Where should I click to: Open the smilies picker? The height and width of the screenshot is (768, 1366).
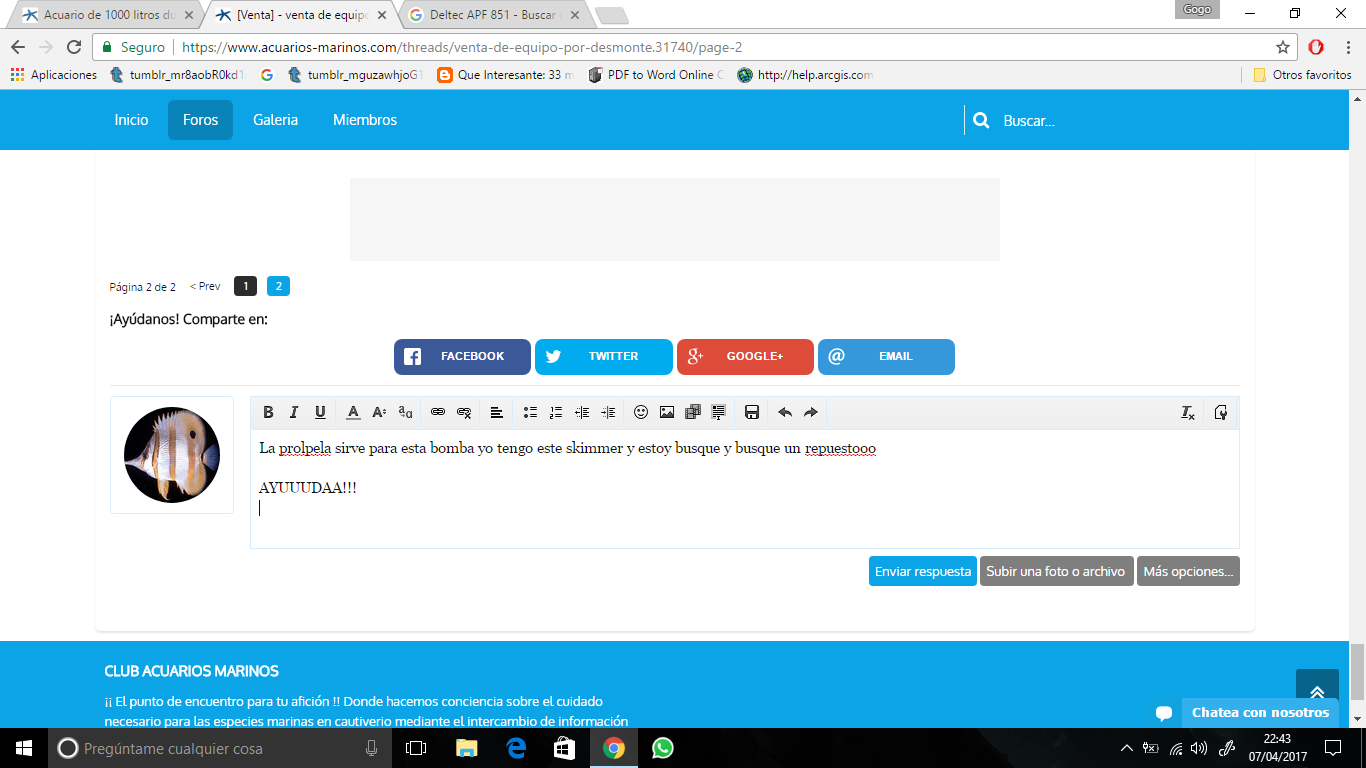pyautogui.click(x=641, y=412)
